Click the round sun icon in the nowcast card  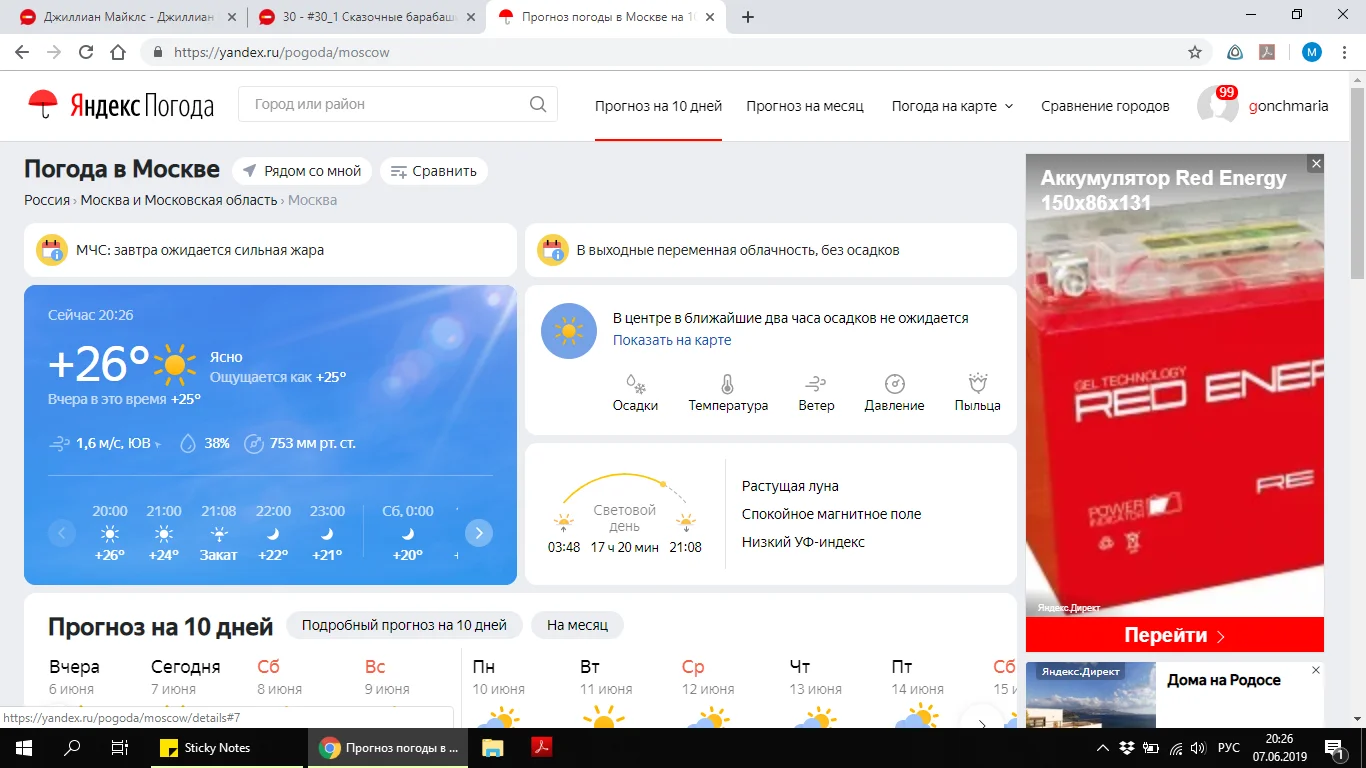coord(569,331)
